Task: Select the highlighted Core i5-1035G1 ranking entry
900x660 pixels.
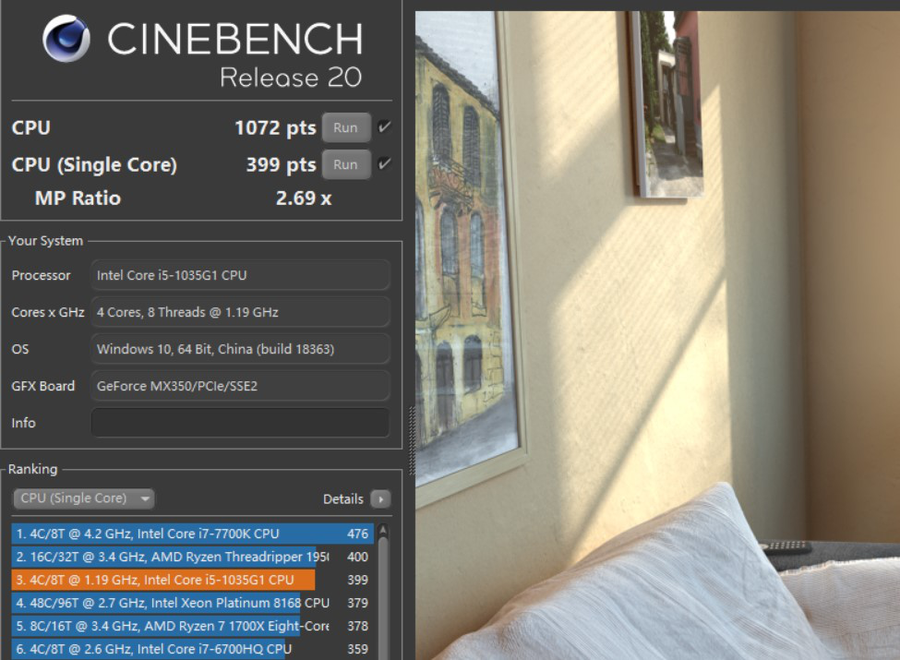Action: coord(165,580)
